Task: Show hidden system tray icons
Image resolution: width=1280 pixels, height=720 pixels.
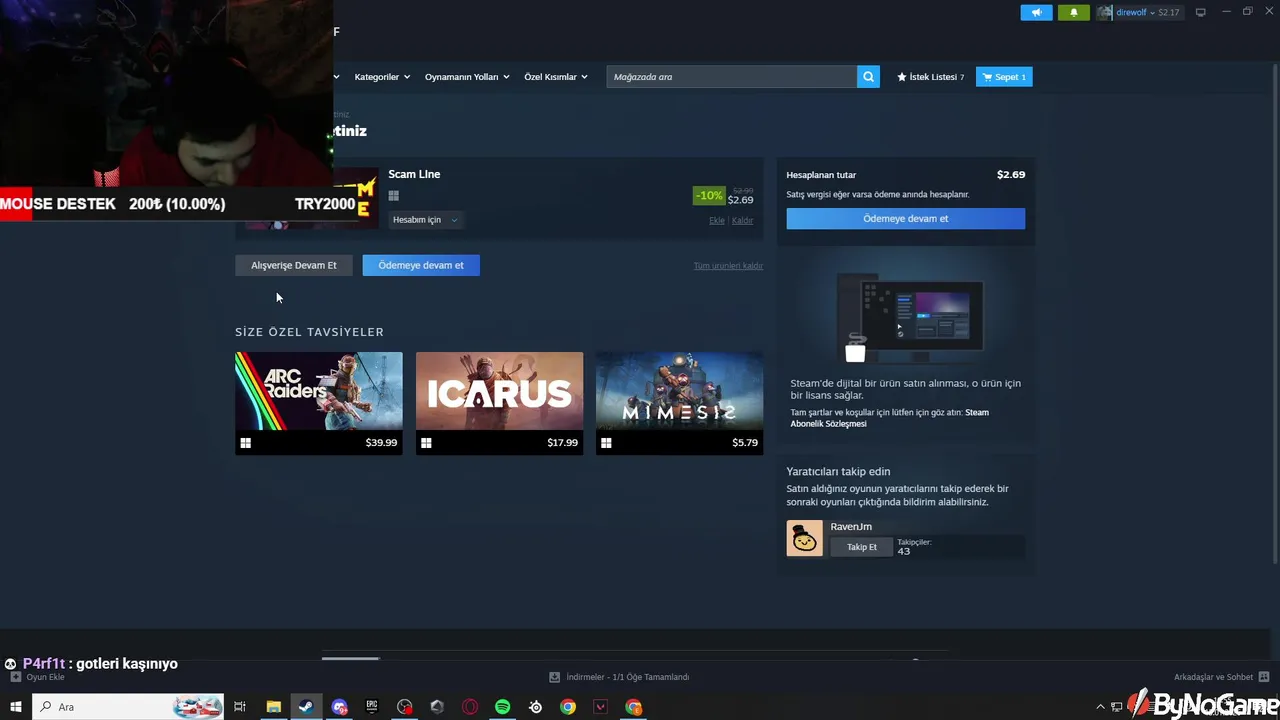Action: 1101,707
